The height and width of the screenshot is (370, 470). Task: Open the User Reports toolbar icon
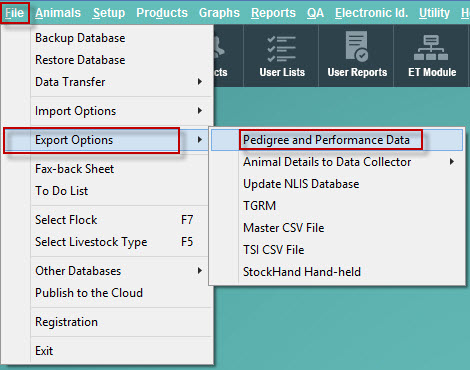tap(357, 56)
